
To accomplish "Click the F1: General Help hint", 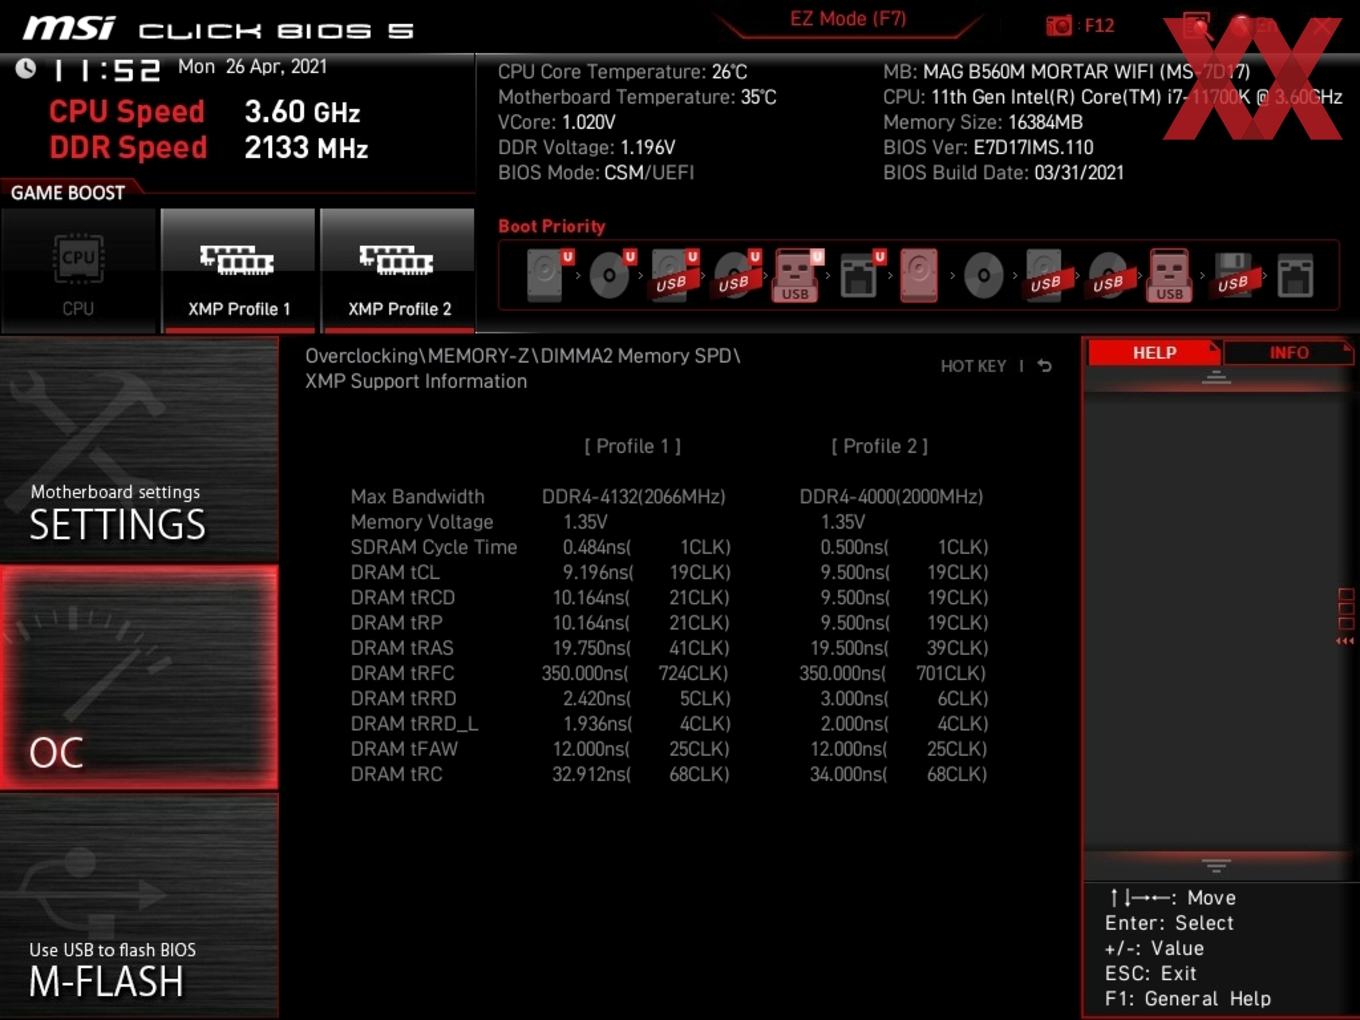I will 1188,999.
